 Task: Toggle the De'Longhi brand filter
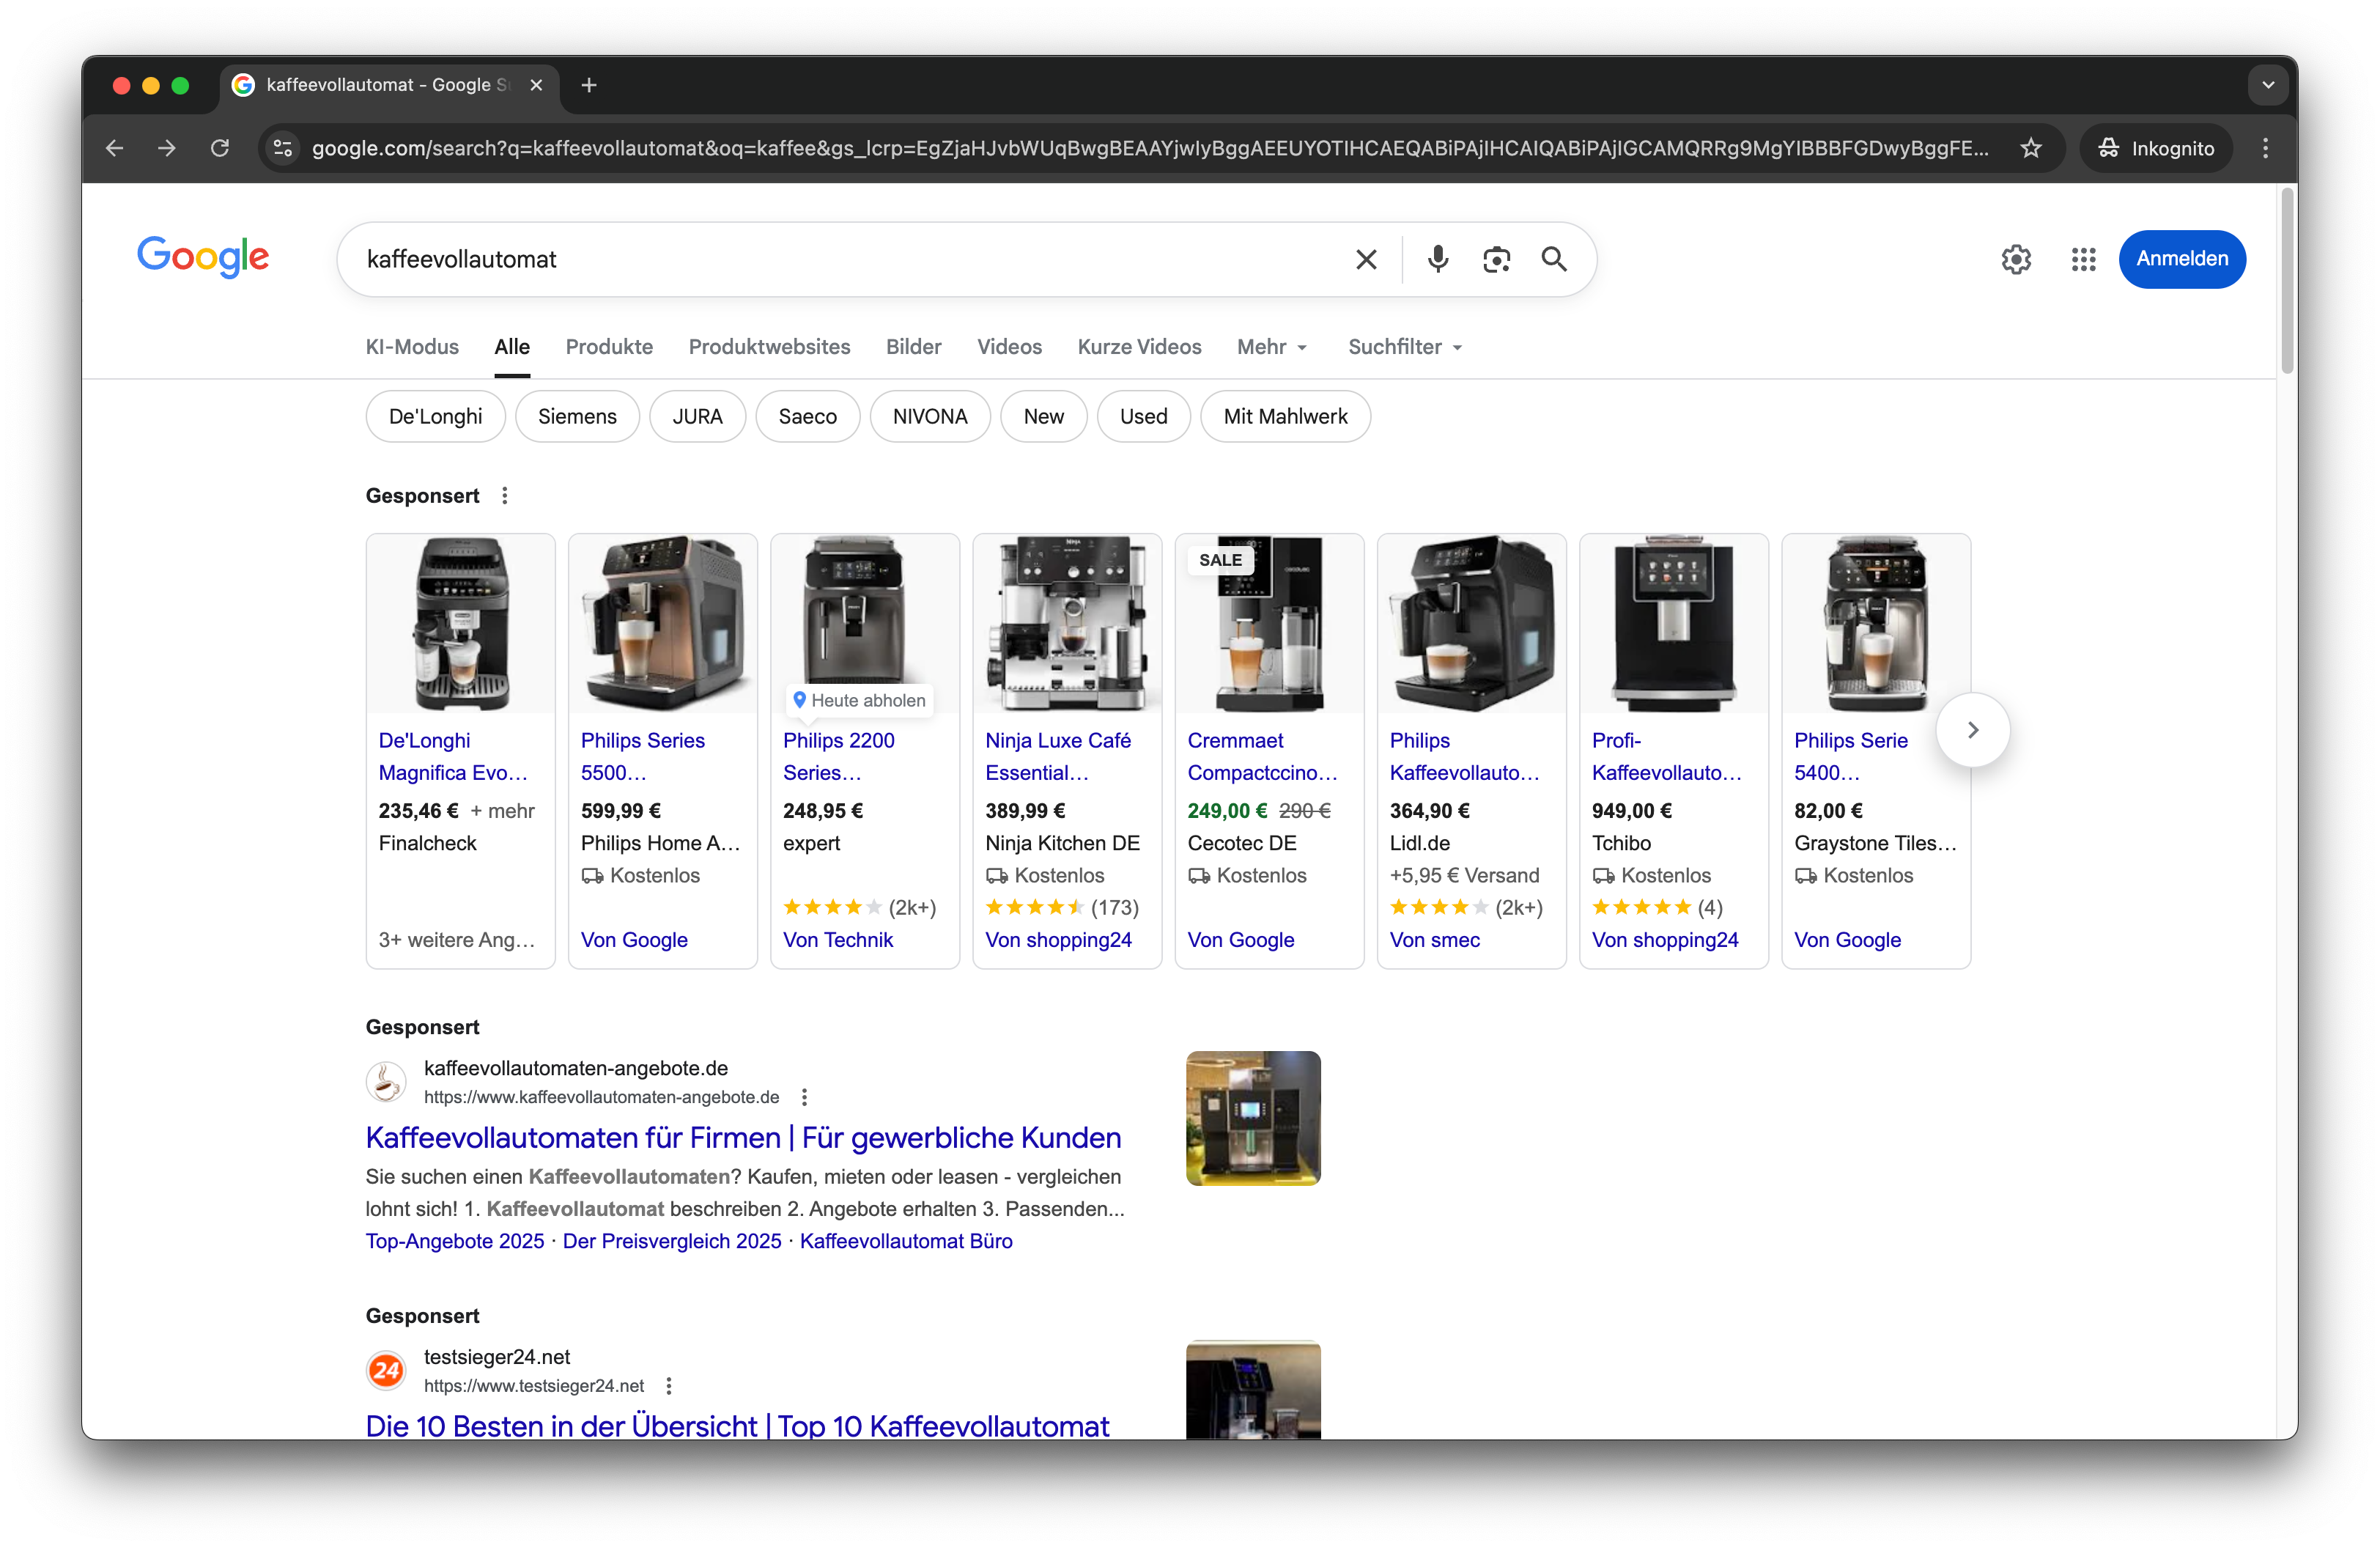pyautogui.click(x=435, y=416)
